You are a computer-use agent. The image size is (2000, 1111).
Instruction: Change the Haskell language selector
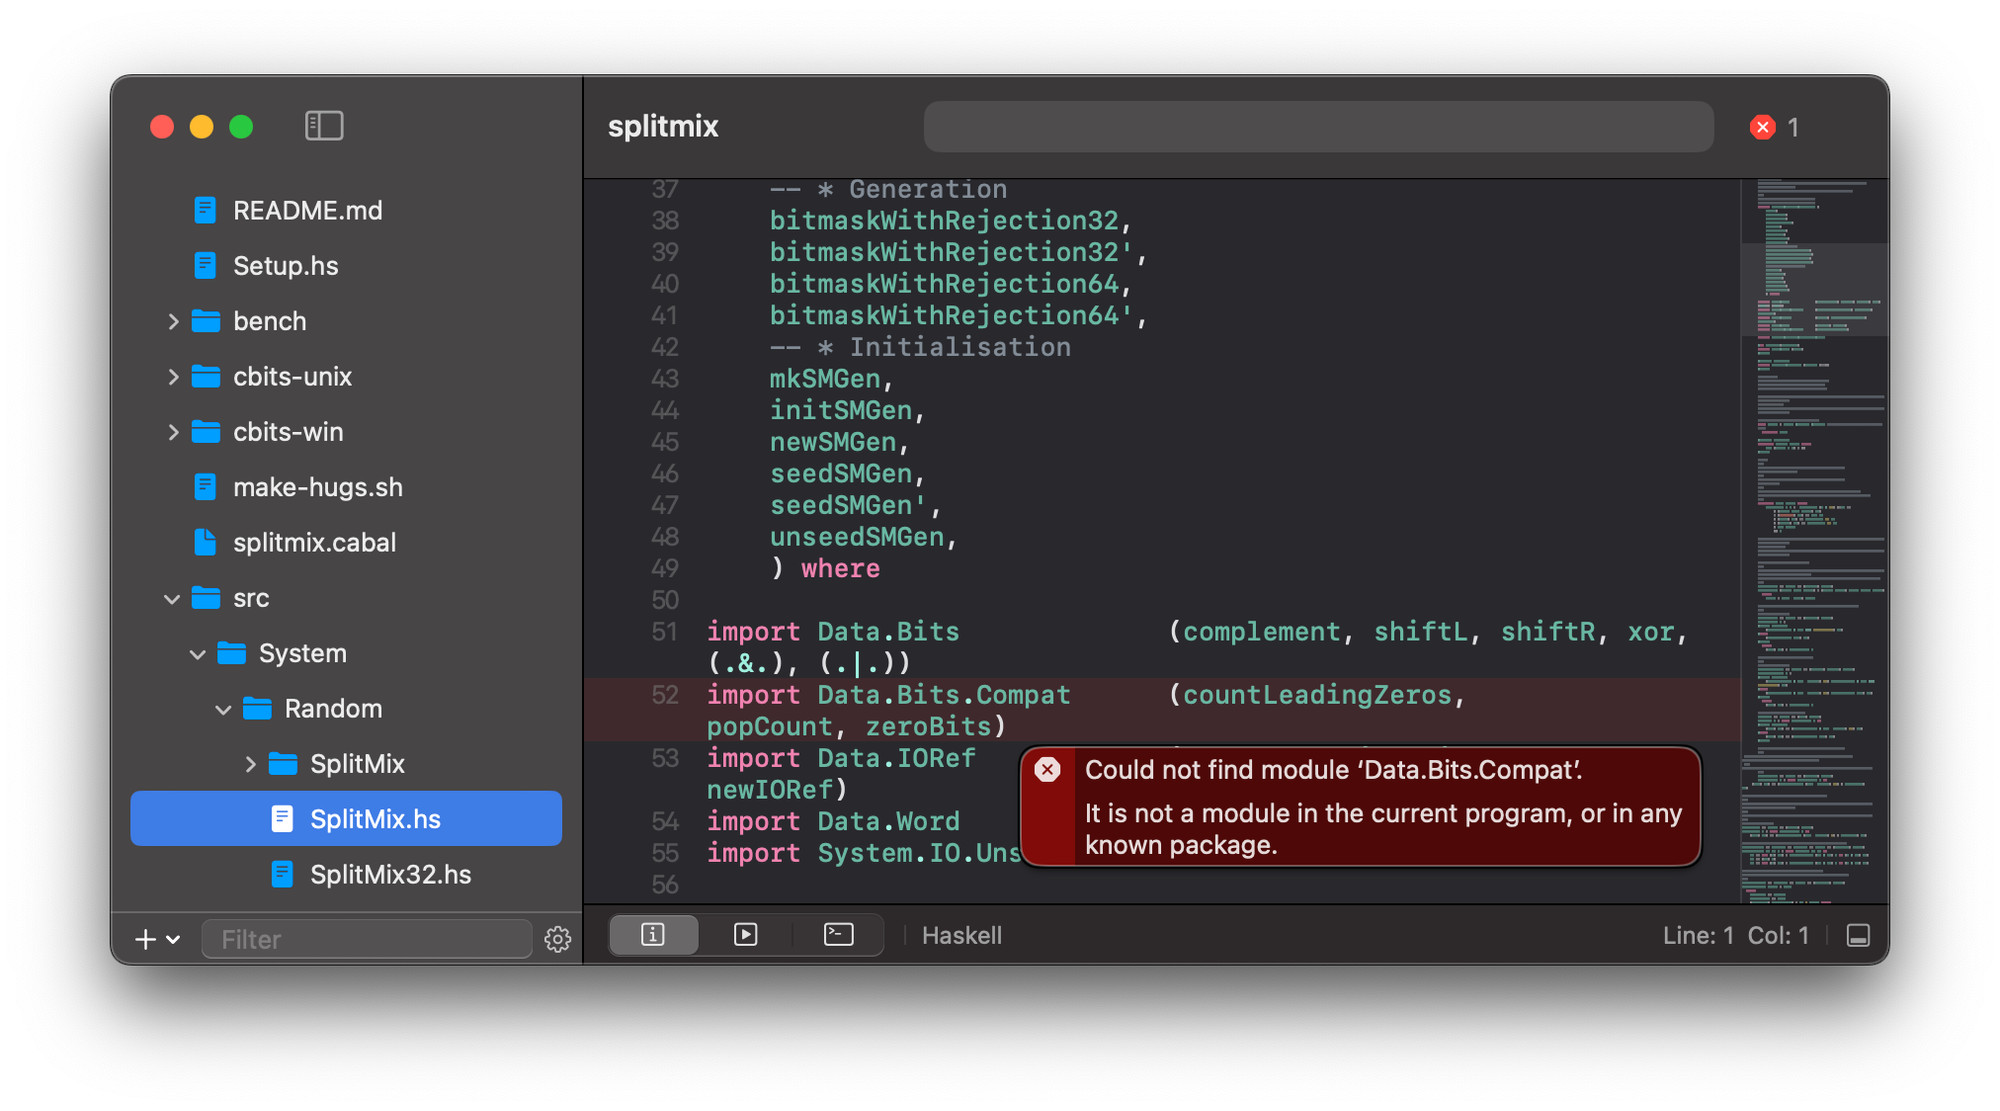[x=961, y=935]
